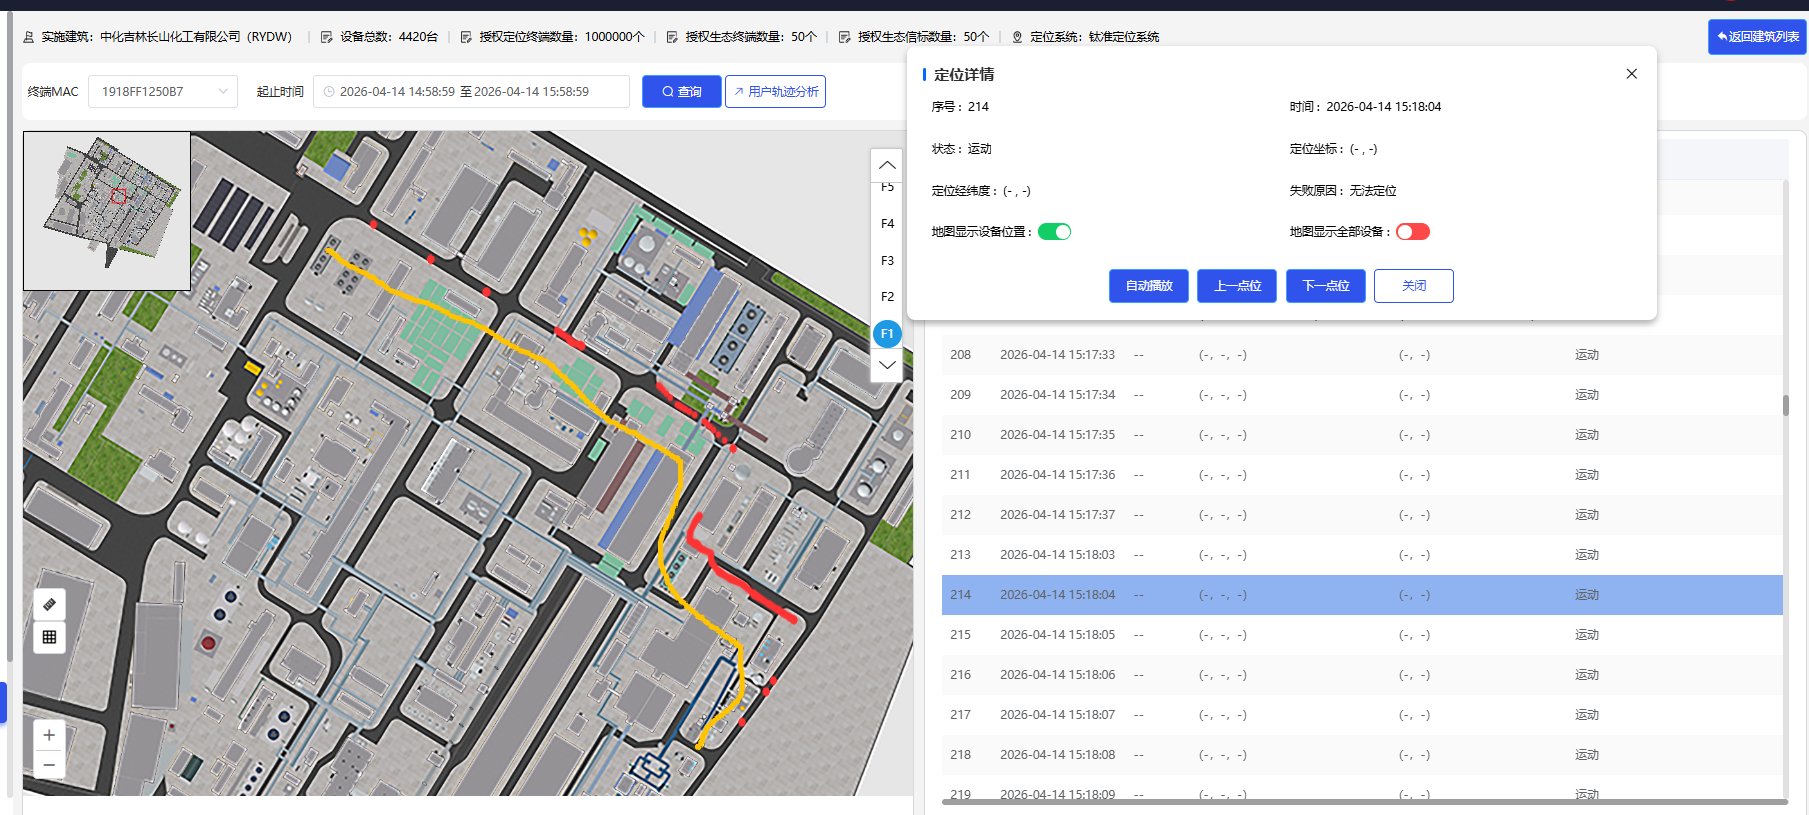Select table row with sequence 217
1809x815 pixels.
[x=1362, y=715]
